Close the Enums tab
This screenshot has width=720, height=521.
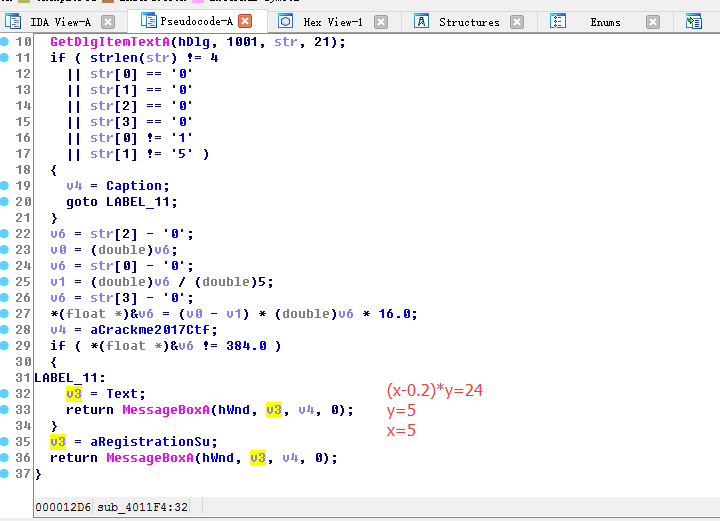(653, 22)
